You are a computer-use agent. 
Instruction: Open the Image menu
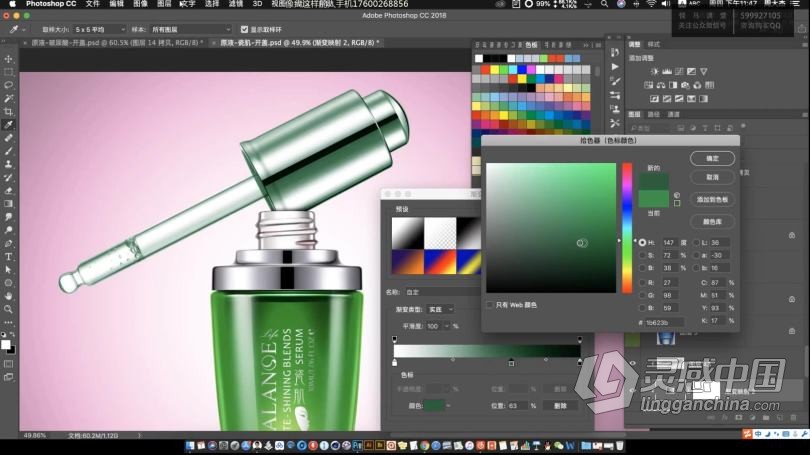[x=141, y=4]
